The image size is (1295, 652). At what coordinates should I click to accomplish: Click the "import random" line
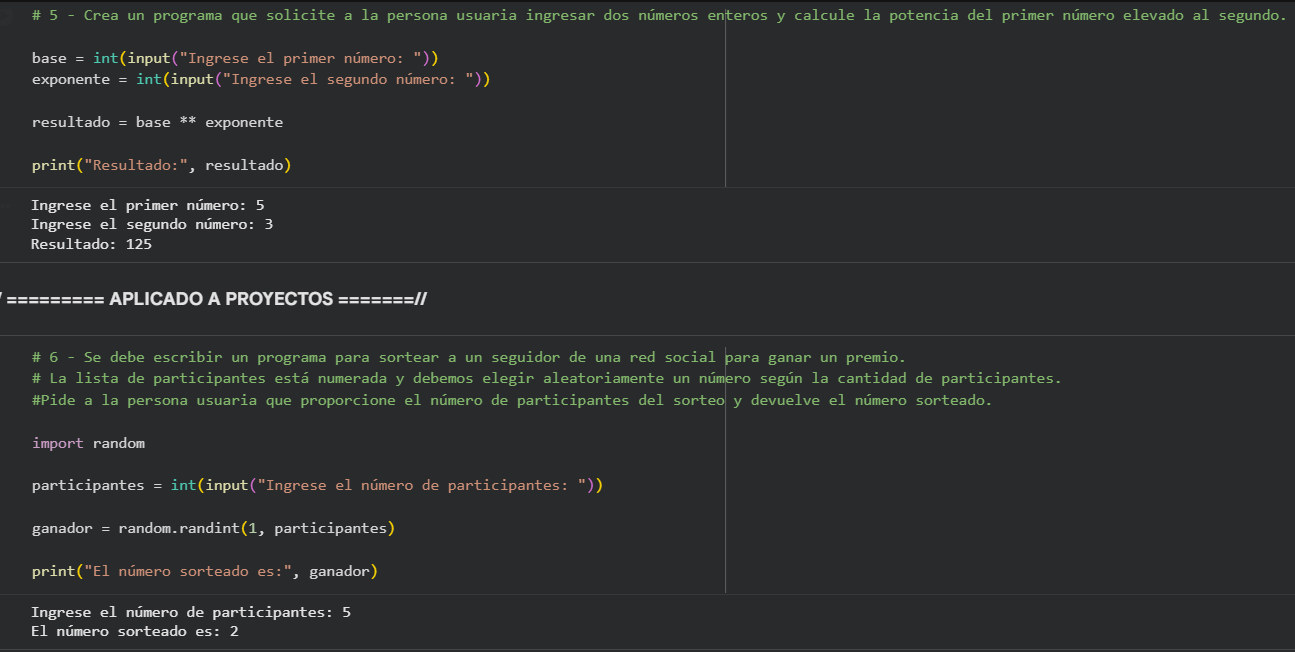88,443
